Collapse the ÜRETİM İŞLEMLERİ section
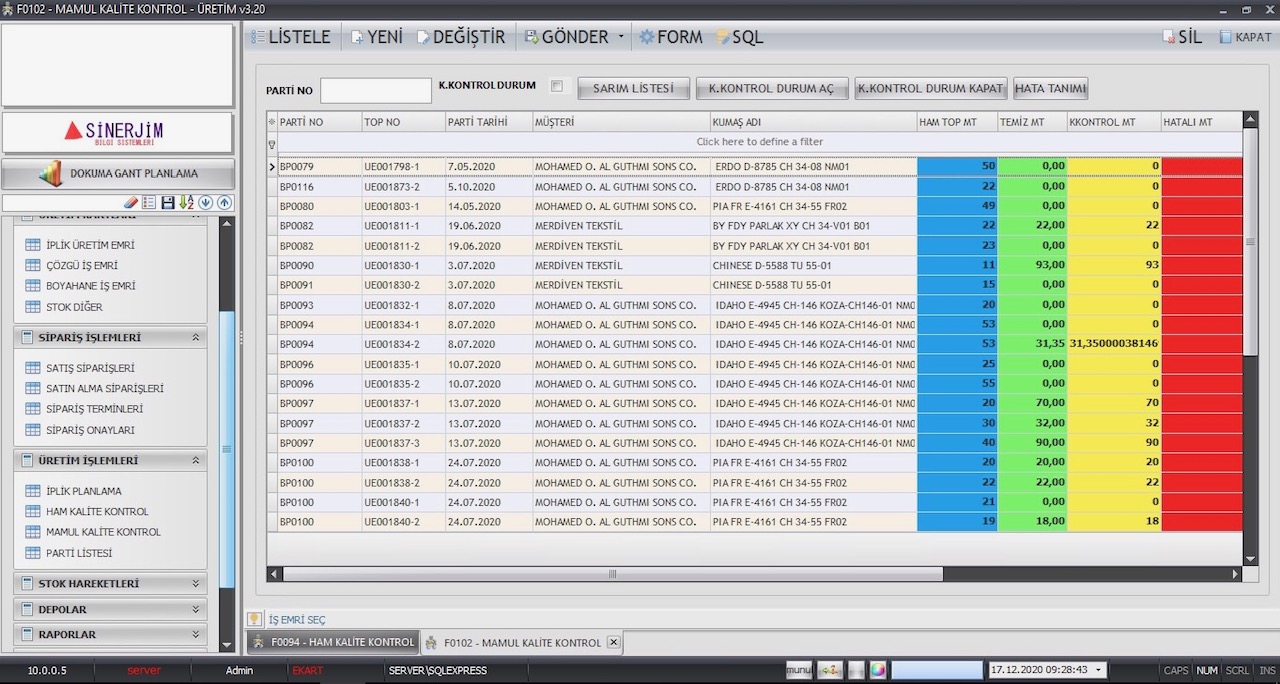Viewport: 1280px width, 684px height. pos(196,461)
